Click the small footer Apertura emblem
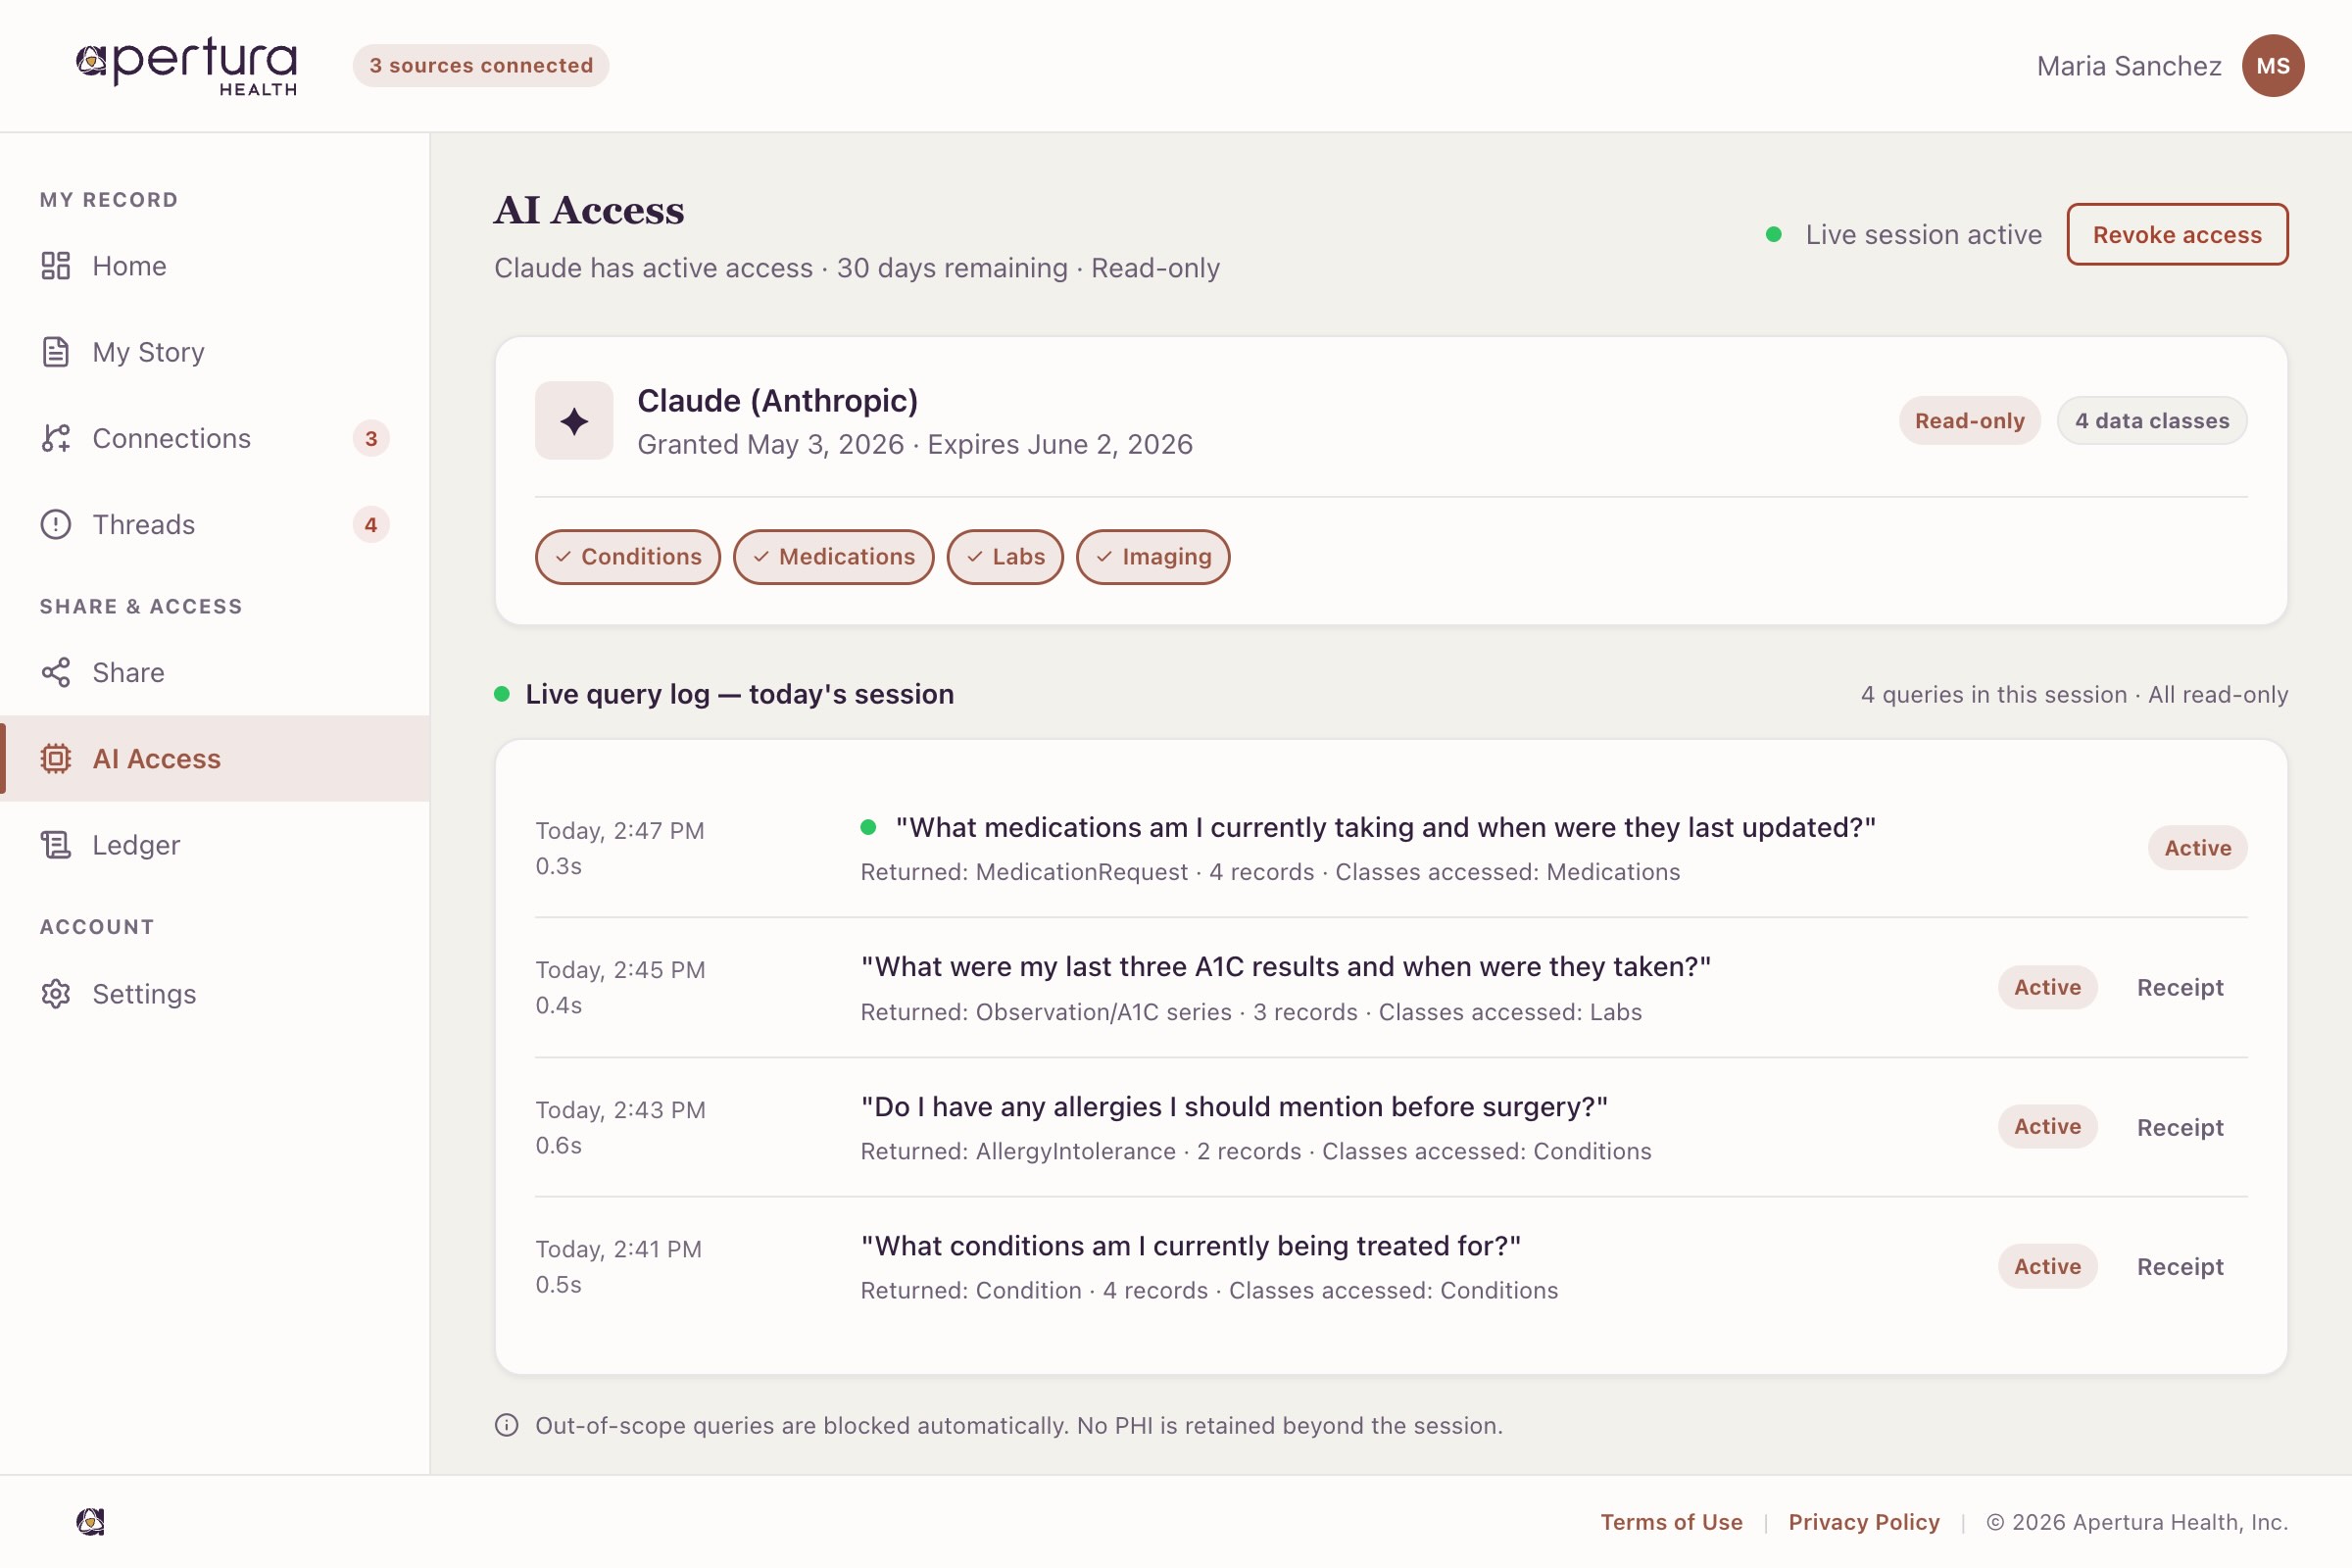This screenshot has height=1568, width=2352. pyautogui.click(x=91, y=1521)
